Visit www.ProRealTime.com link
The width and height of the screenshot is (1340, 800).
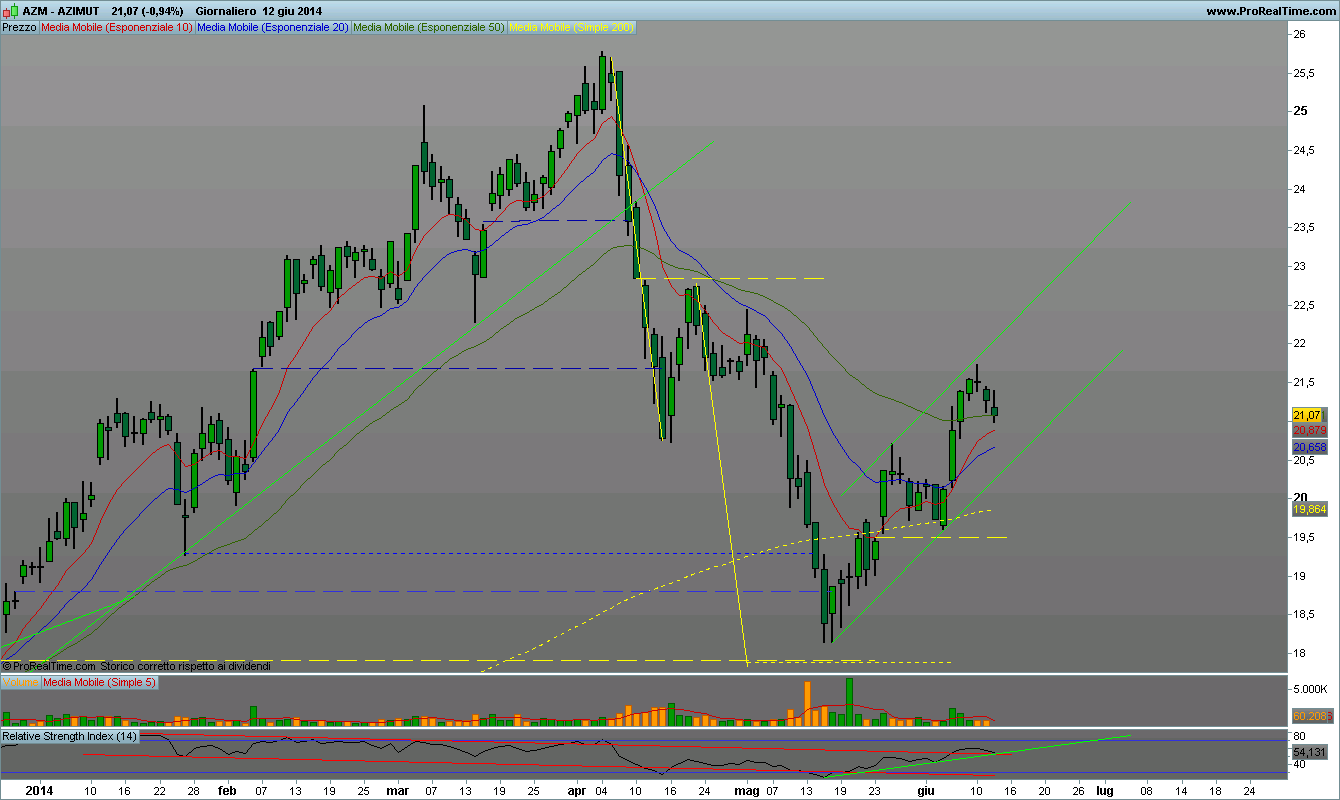click(x=1269, y=11)
